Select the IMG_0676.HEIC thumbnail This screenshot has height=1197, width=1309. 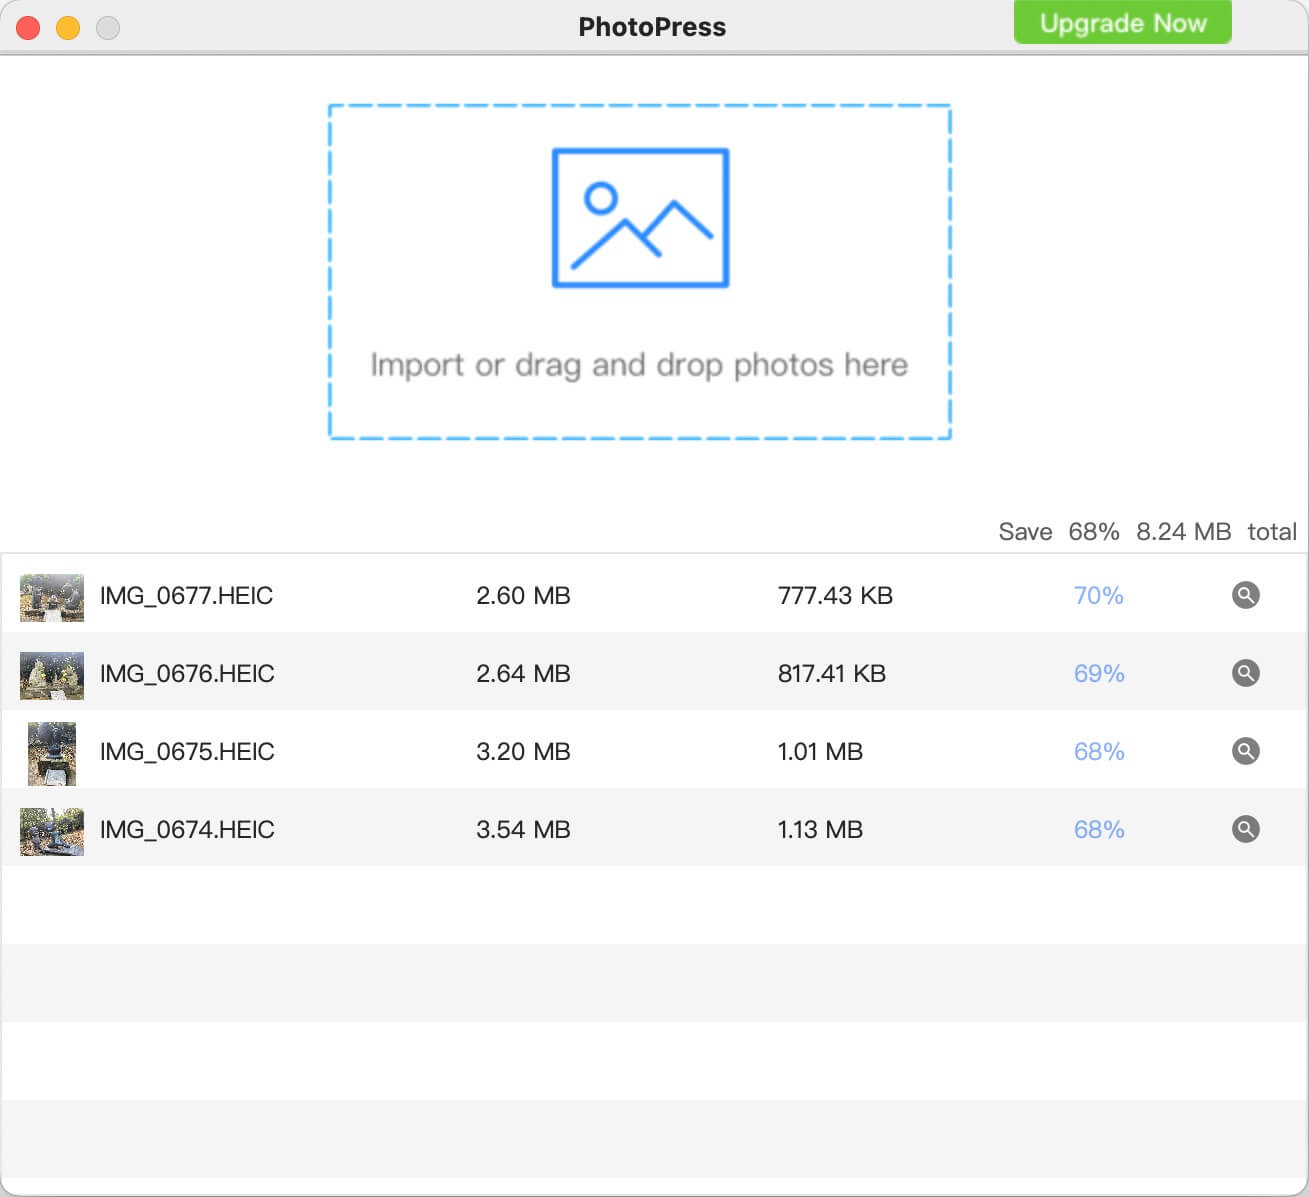[52, 675]
